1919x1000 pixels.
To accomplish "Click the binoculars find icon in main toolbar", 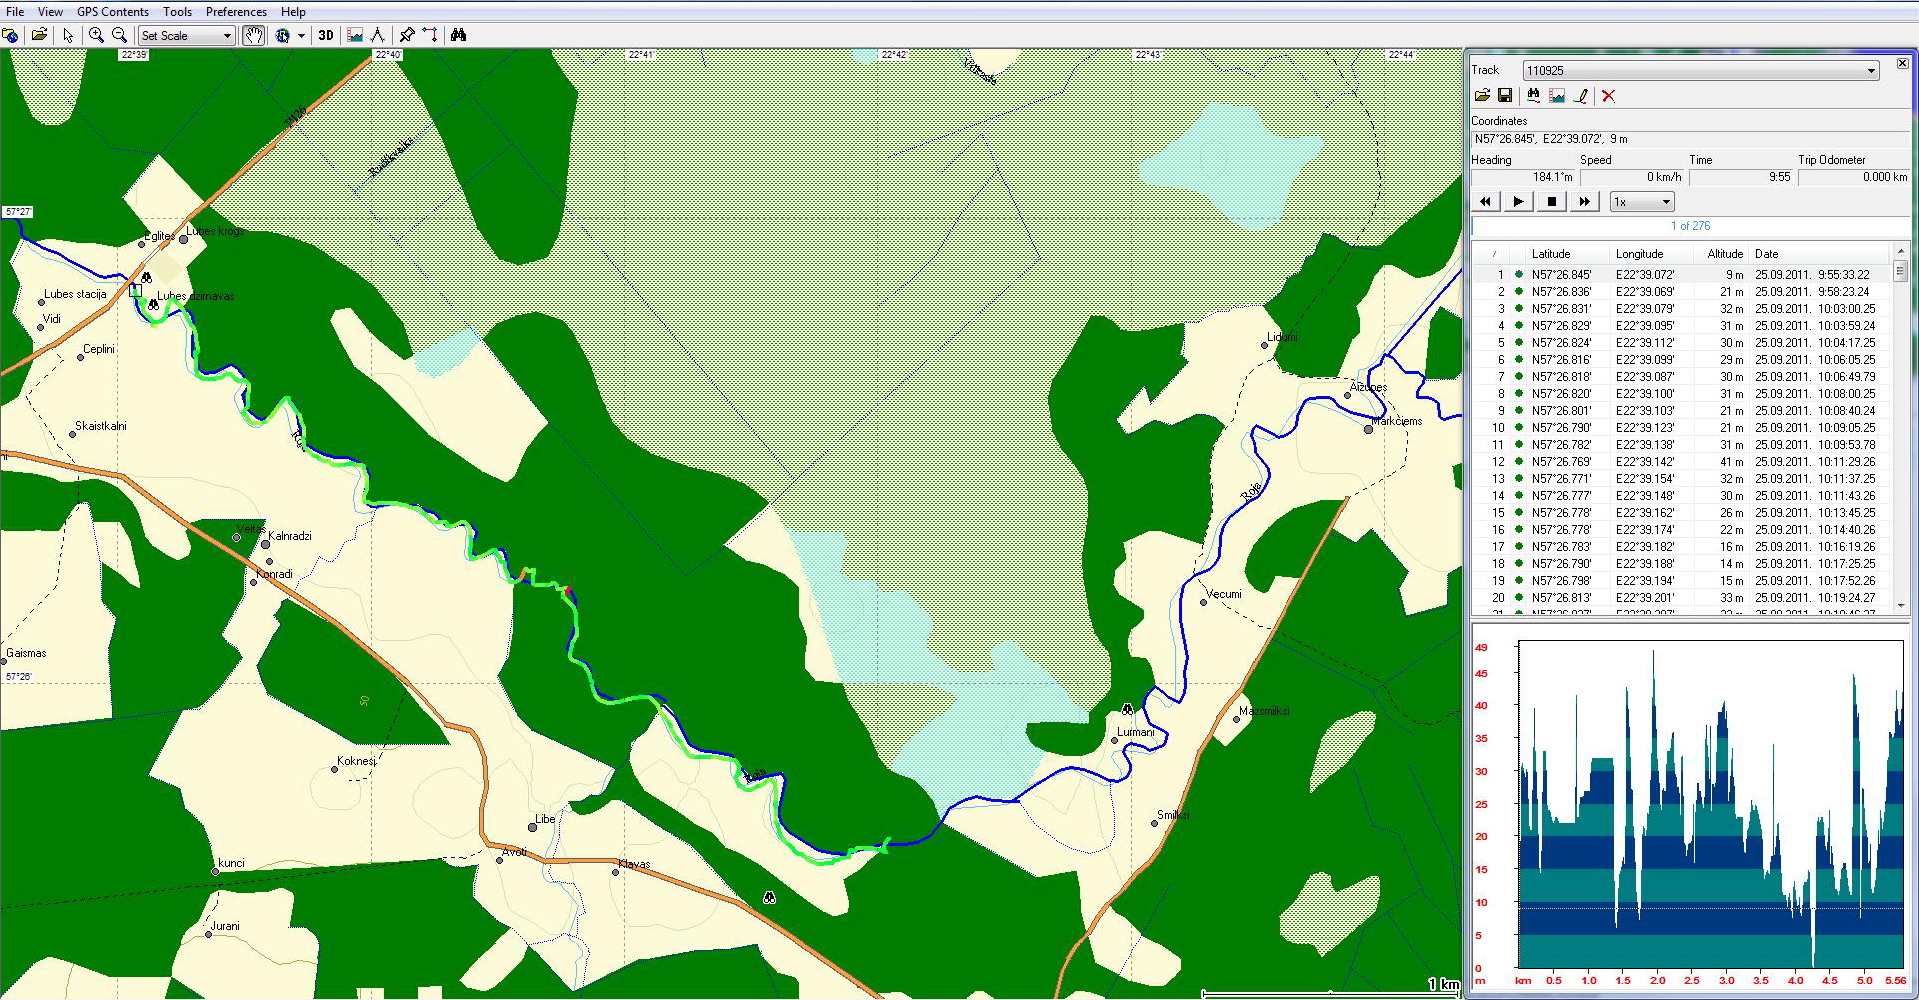I will coord(458,35).
